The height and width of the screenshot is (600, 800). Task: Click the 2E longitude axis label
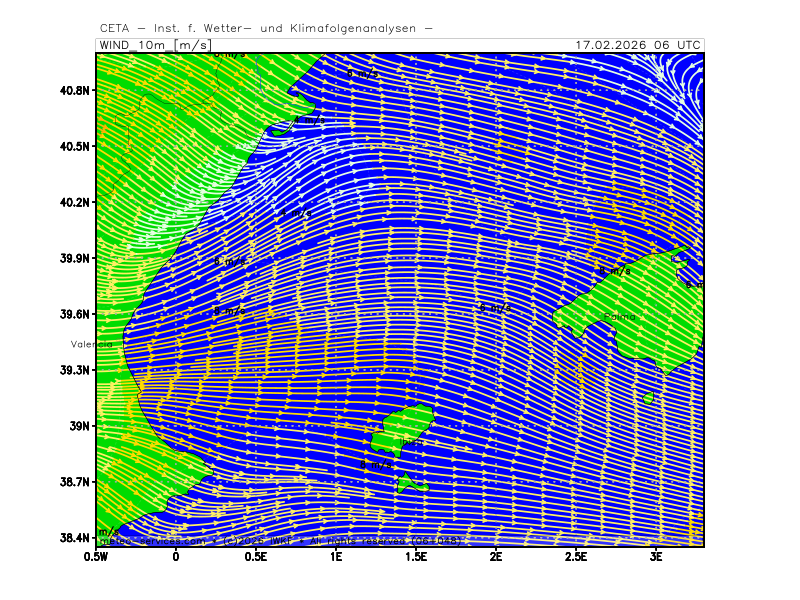(x=496, y=556)
